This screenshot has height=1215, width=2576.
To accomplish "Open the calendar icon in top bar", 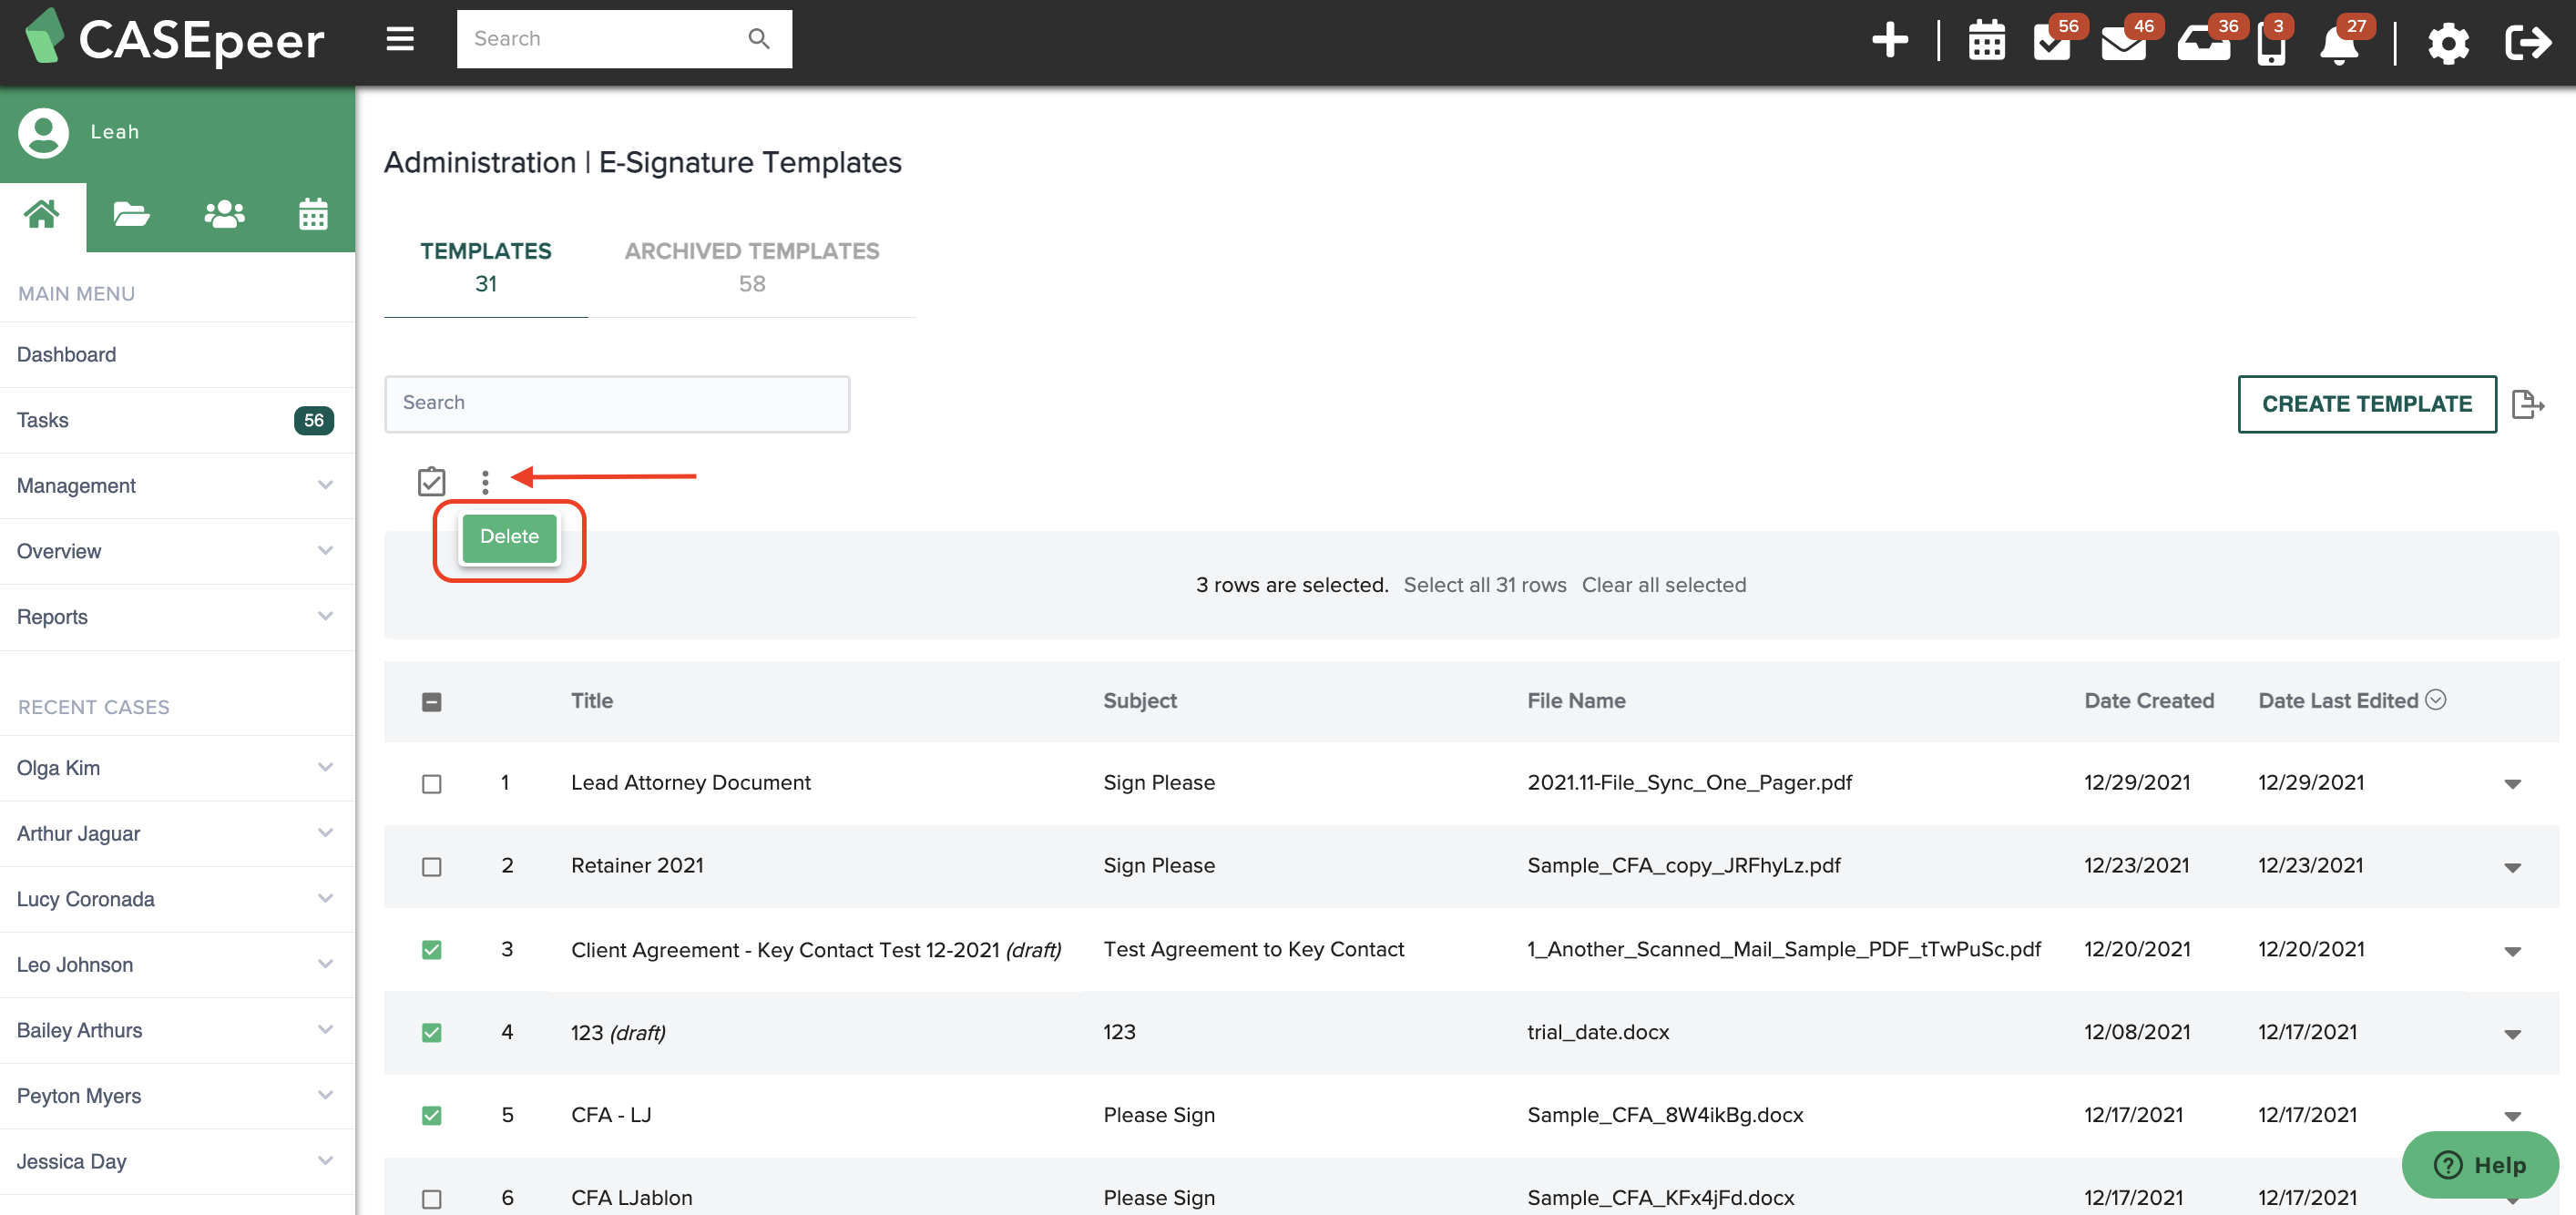I will coord(1986,42).
